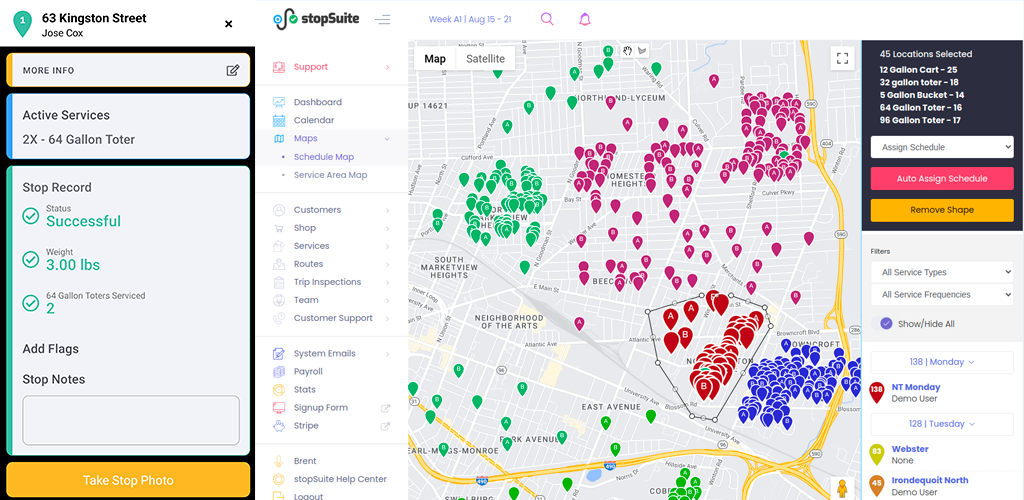
Task: Expand the 128 | Tuesday group
Action: [942, 424]
